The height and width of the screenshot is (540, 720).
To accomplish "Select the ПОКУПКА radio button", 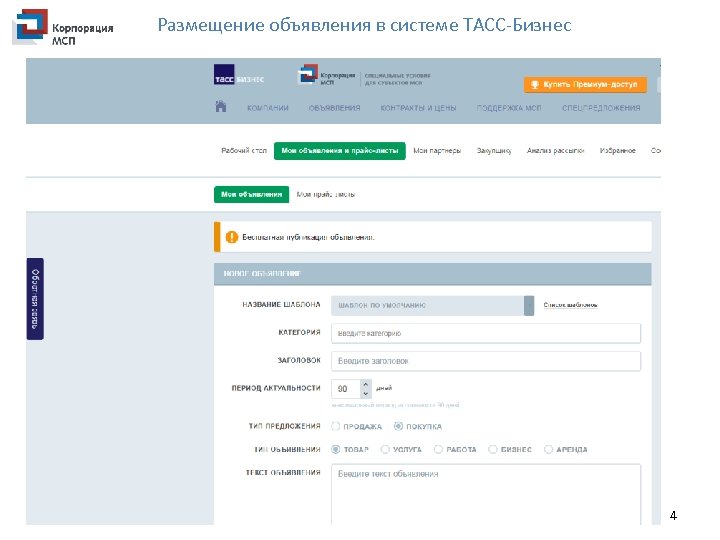I will (398, 427).
